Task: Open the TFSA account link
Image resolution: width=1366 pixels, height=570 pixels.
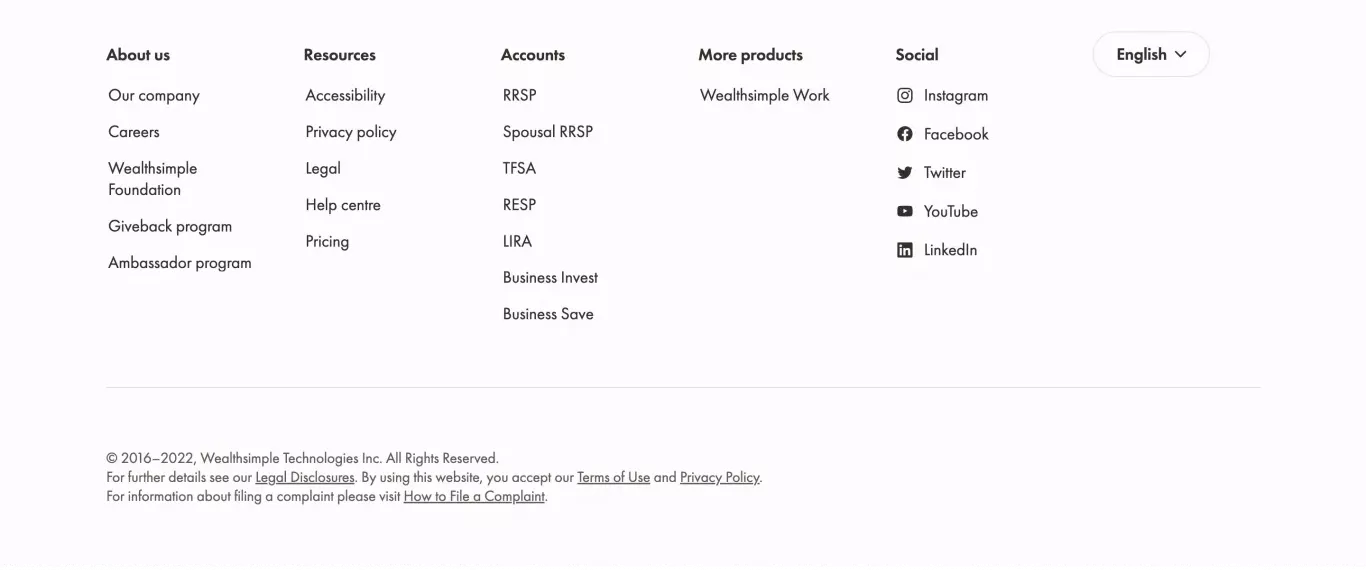Action: (519, 168)
